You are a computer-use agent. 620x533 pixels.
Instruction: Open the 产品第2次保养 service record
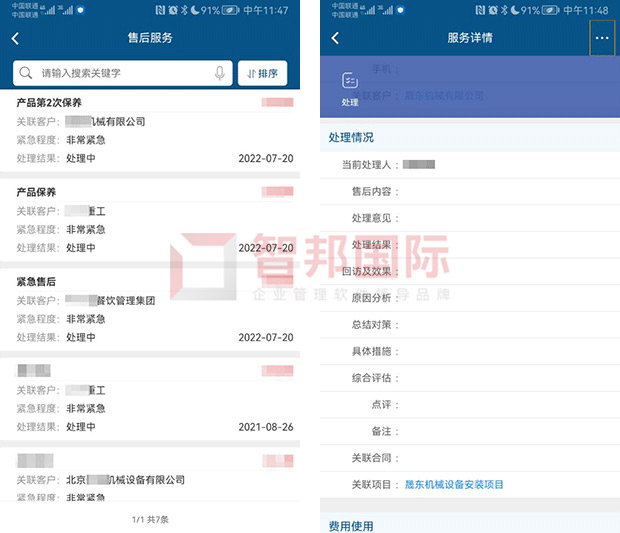click(150, 131)
